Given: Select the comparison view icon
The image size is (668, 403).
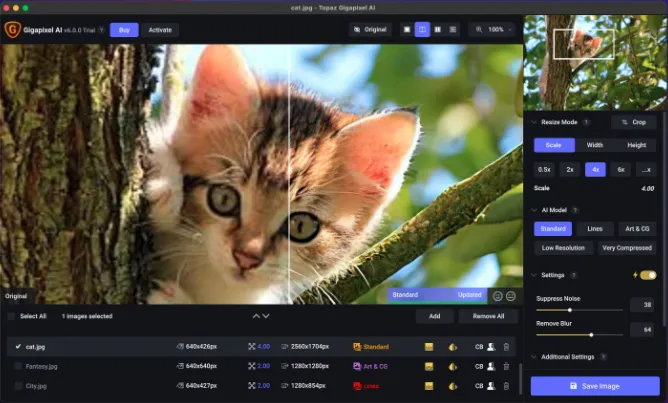Looking at the screenshot, I should tap(452, 29).
